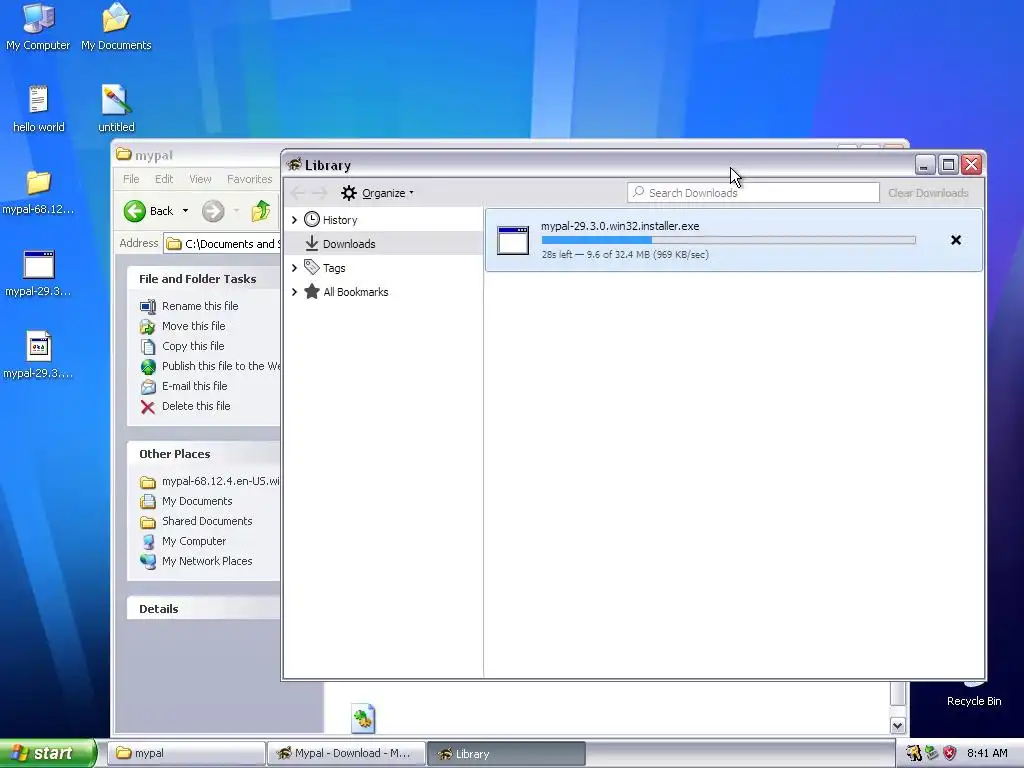Click the Up folder icon in mypal window
Image resolution: width=1024 pixels, height=768 pixels.
[x=261, y=211]
